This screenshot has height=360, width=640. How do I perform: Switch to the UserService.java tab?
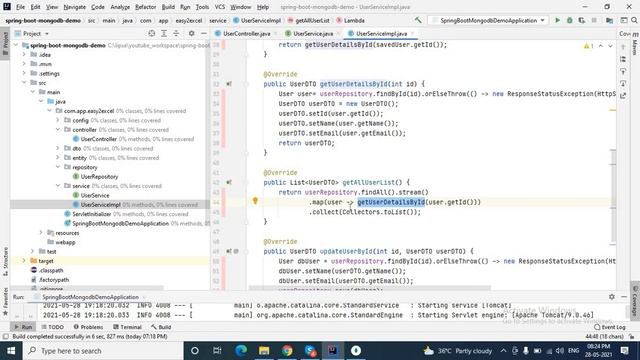pyautogui.click(x=313, y=33)
